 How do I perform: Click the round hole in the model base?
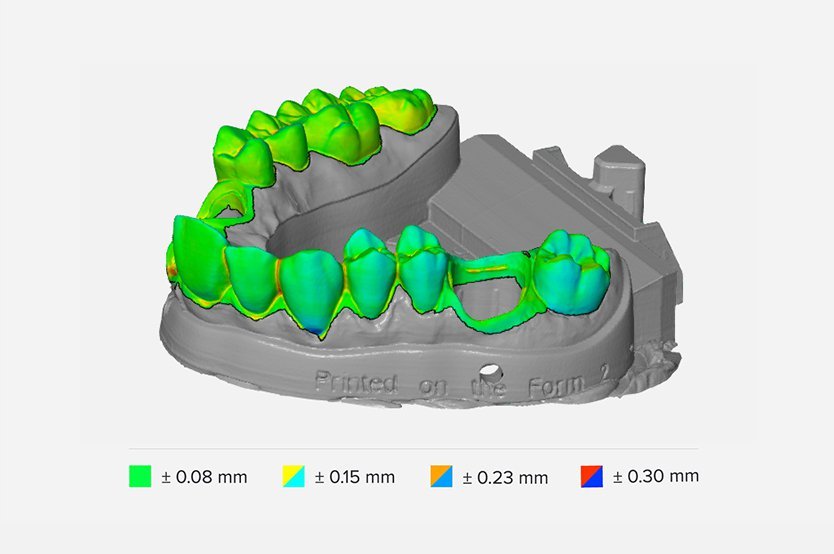488,373
